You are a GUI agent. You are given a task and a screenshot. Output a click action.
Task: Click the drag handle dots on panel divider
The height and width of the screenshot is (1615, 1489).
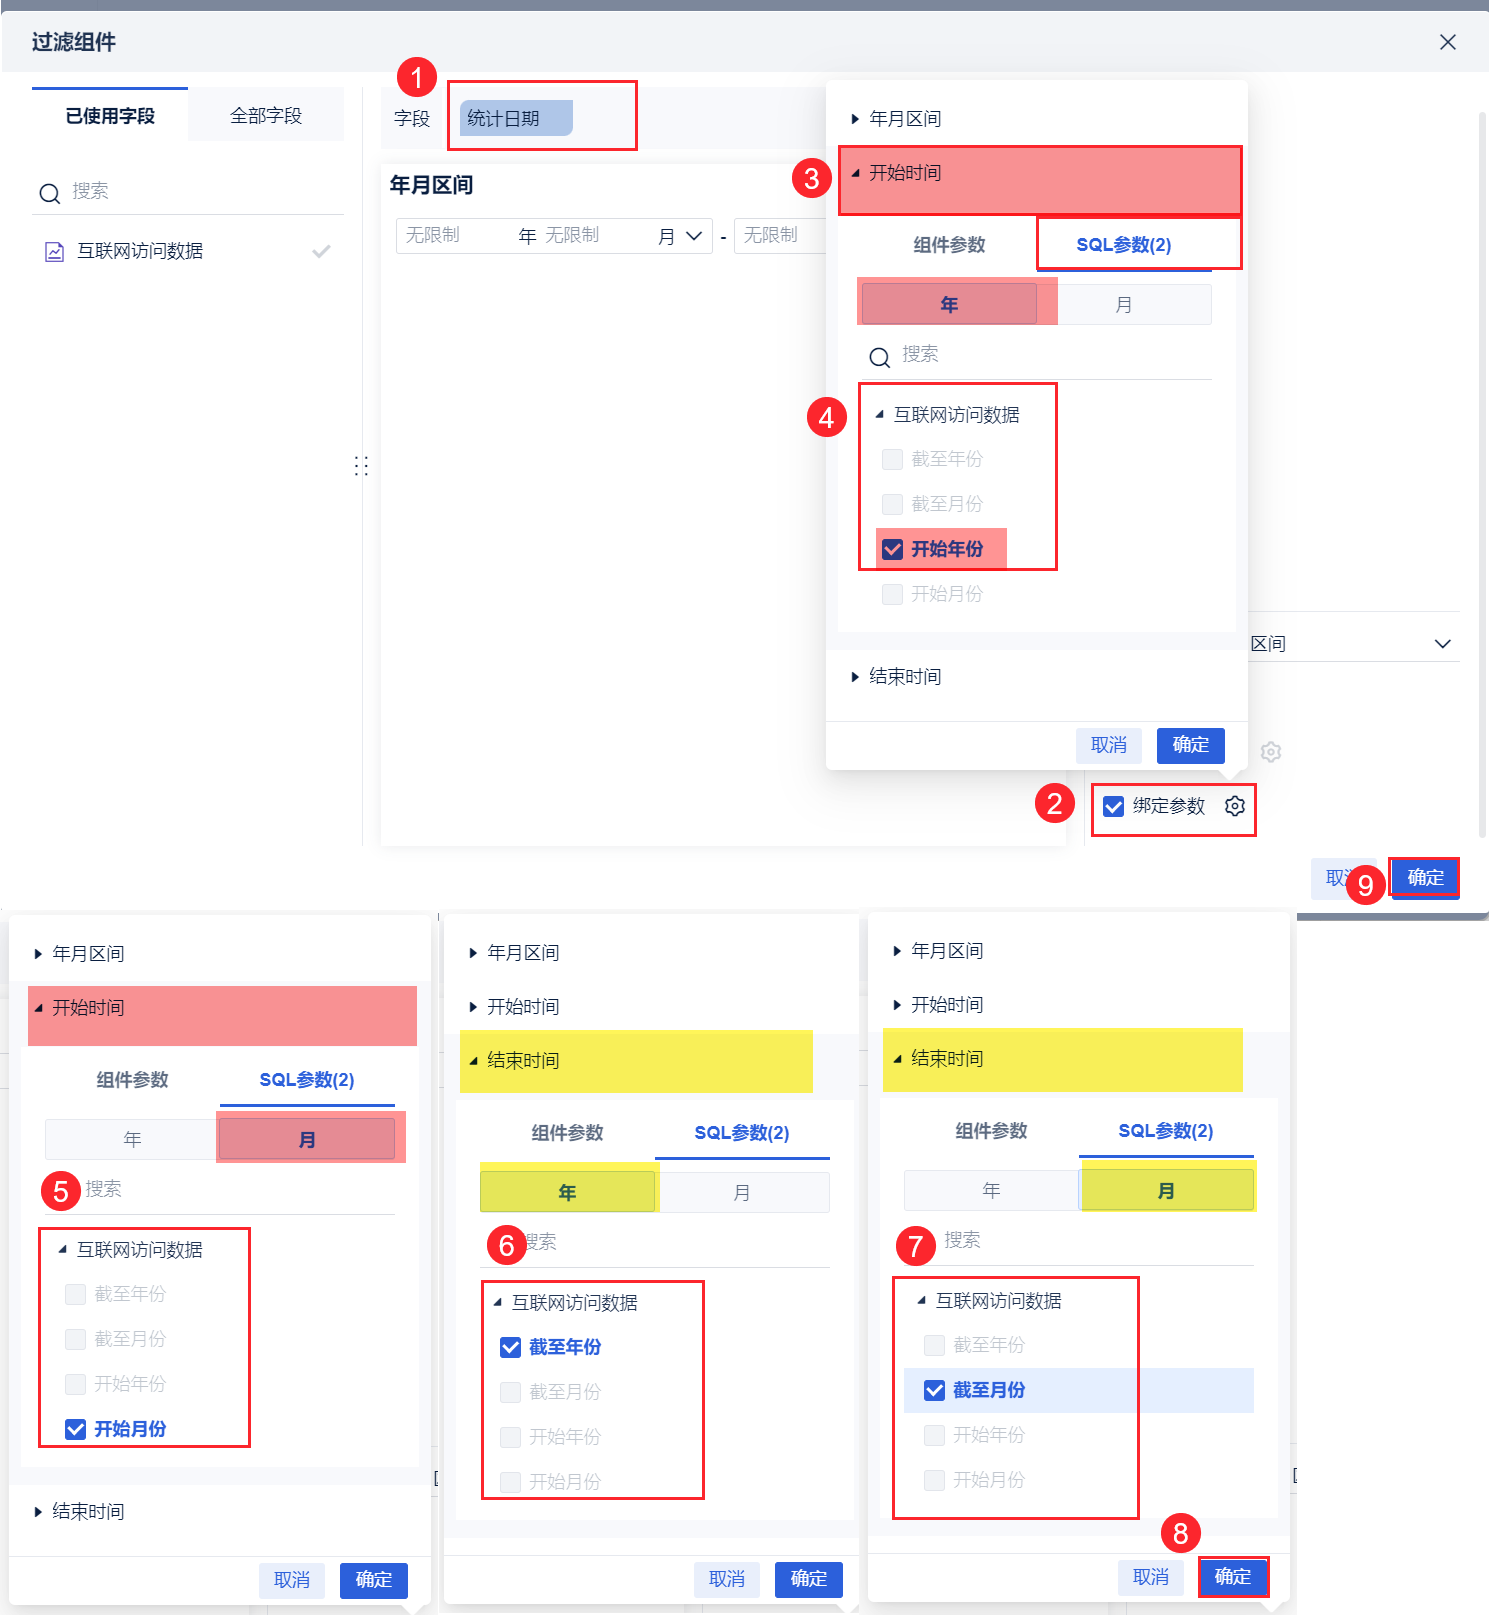click(x=361, y=466)
